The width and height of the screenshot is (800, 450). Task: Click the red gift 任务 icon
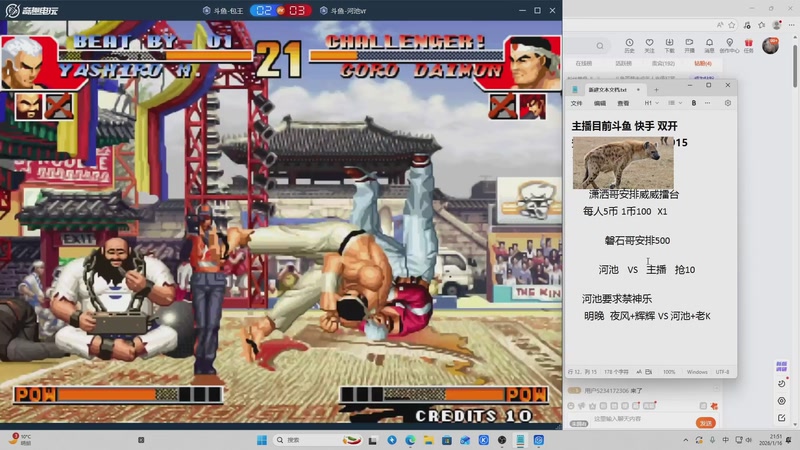pos(748,45)
